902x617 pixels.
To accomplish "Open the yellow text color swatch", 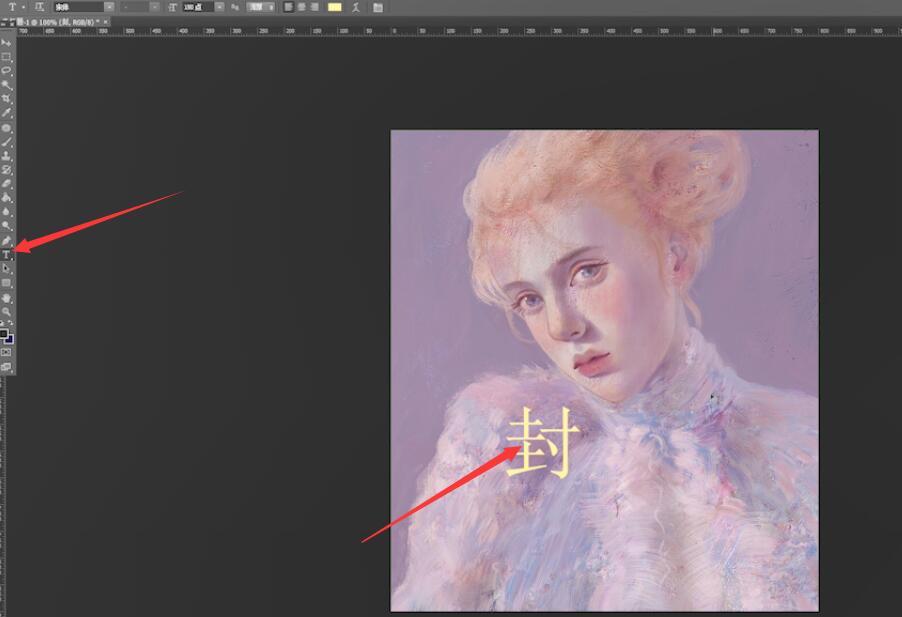I will click(334, 7).
